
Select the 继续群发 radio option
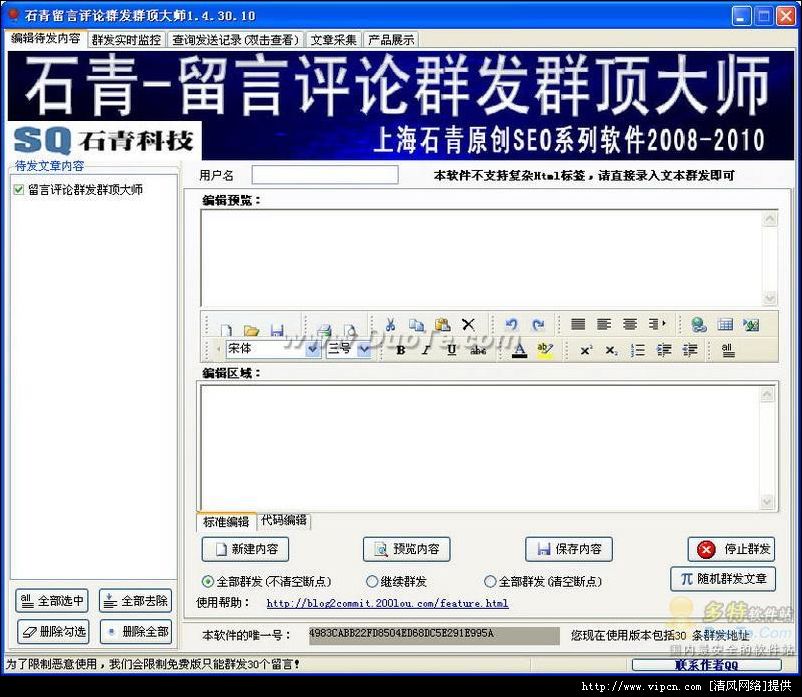coord(372,581)
